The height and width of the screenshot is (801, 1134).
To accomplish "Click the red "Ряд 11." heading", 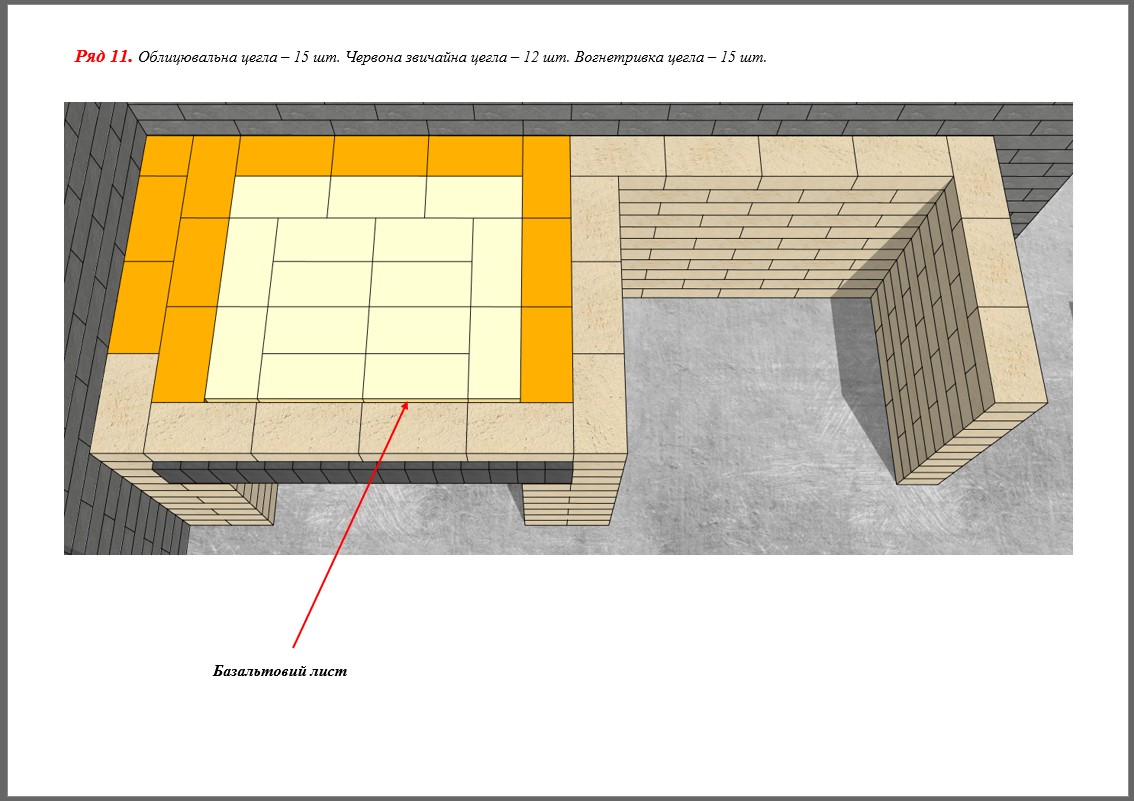I will (x=103, y=57).
